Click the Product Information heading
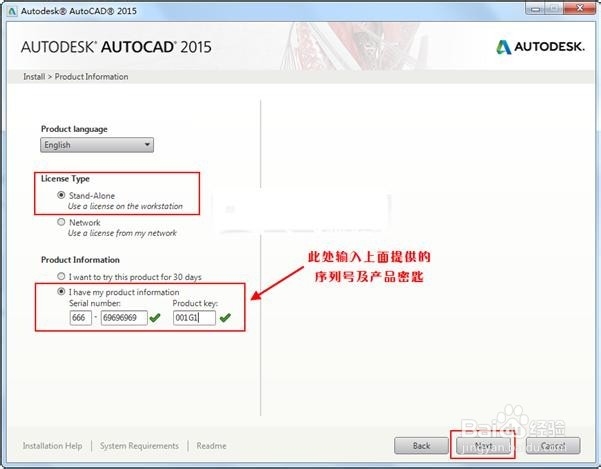The width and height of the screenshot is (601, 469). coord(80,260)
